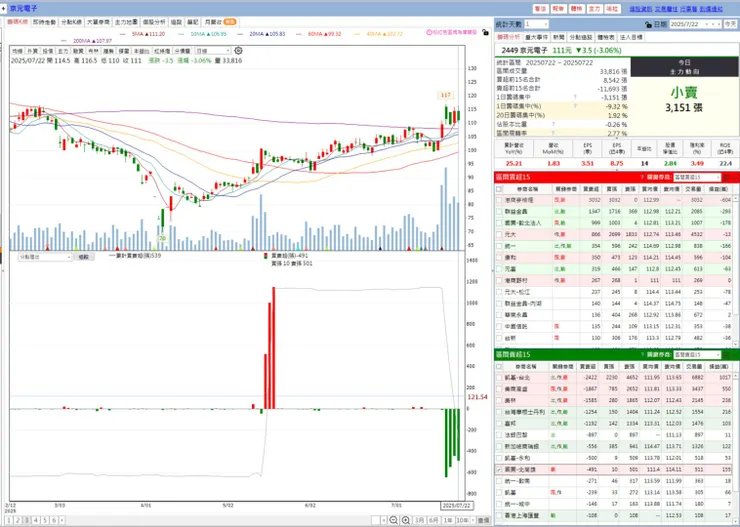This screenshot has height=527, width=740.
Task: Click help icon in green 區間賣超15 header
Action: tap(642, 355)
